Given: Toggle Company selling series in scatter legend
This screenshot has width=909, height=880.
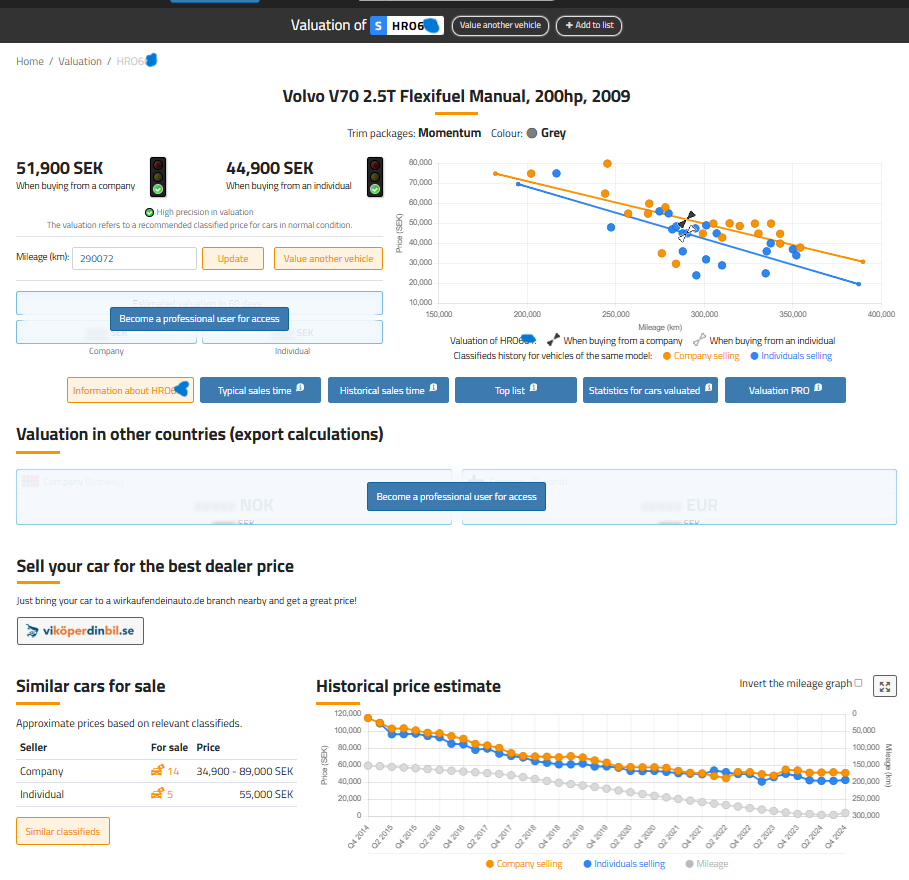Looking at the screenshot, I should [x=701, y=356].
